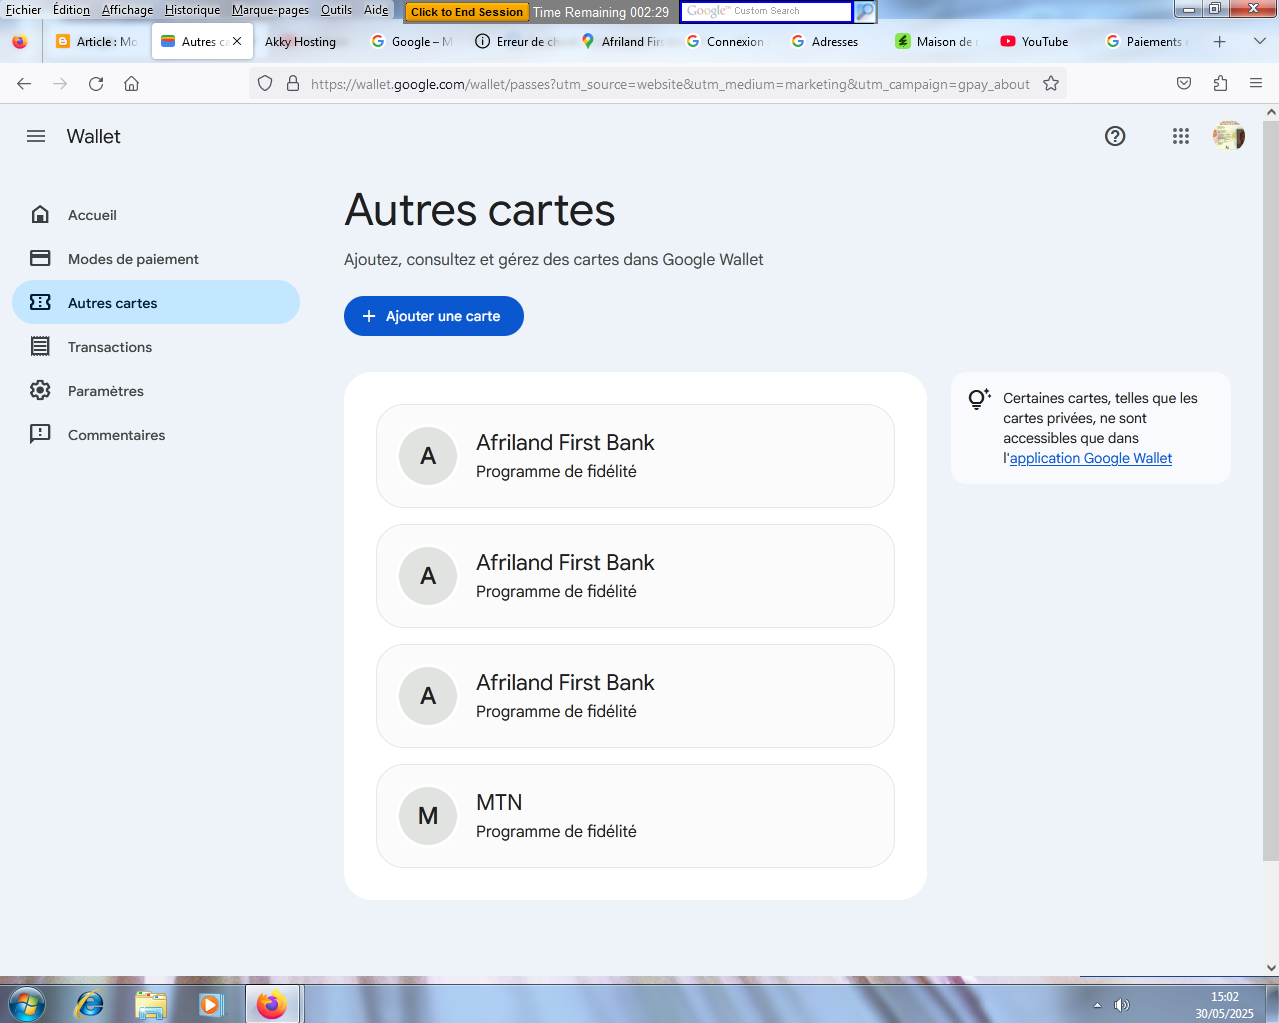This screenshot has height=1023, width=1279.
Task: Click the Ajouter une carte button
Action: (x=434, y=316)
